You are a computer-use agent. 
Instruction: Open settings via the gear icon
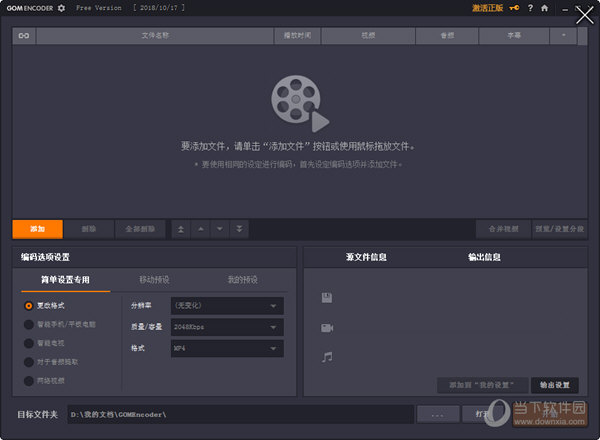pos(61,8)
